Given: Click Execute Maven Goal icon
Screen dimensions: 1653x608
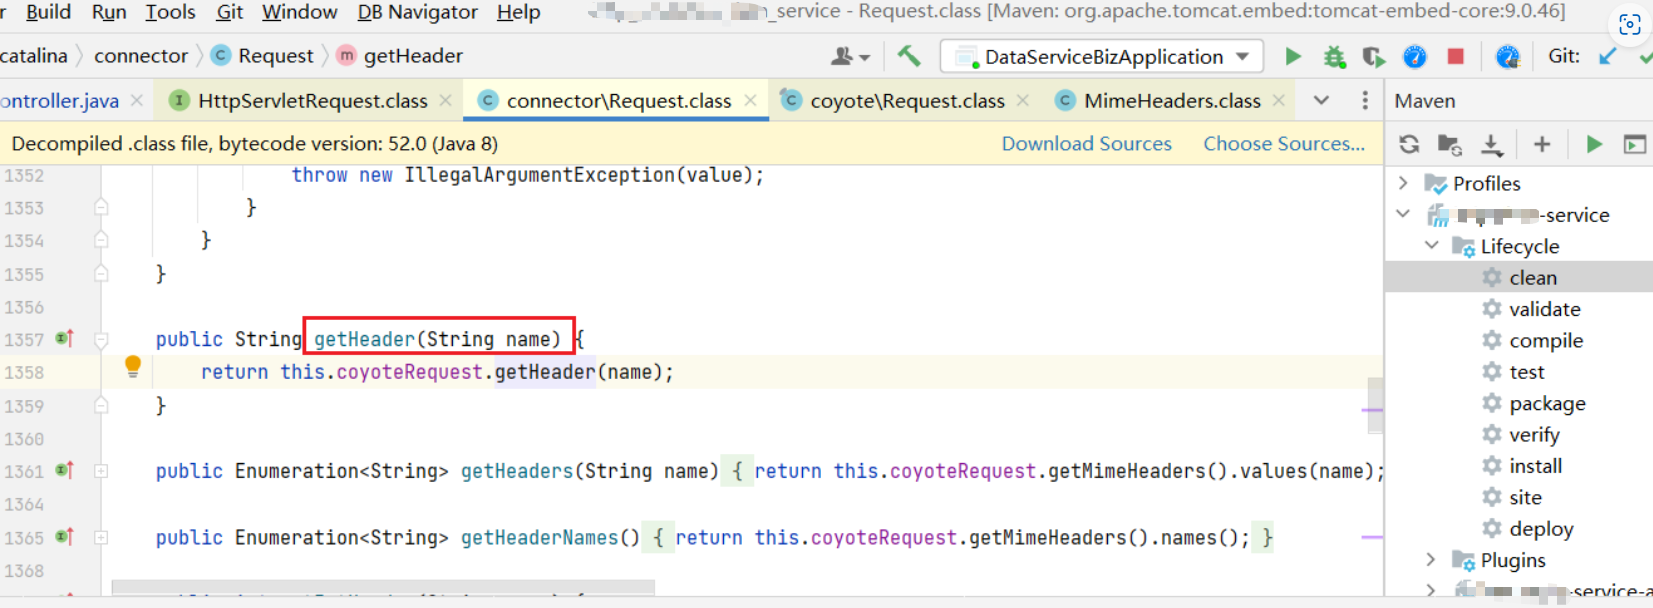Looking at the screenshot, I should point(1635,145).
